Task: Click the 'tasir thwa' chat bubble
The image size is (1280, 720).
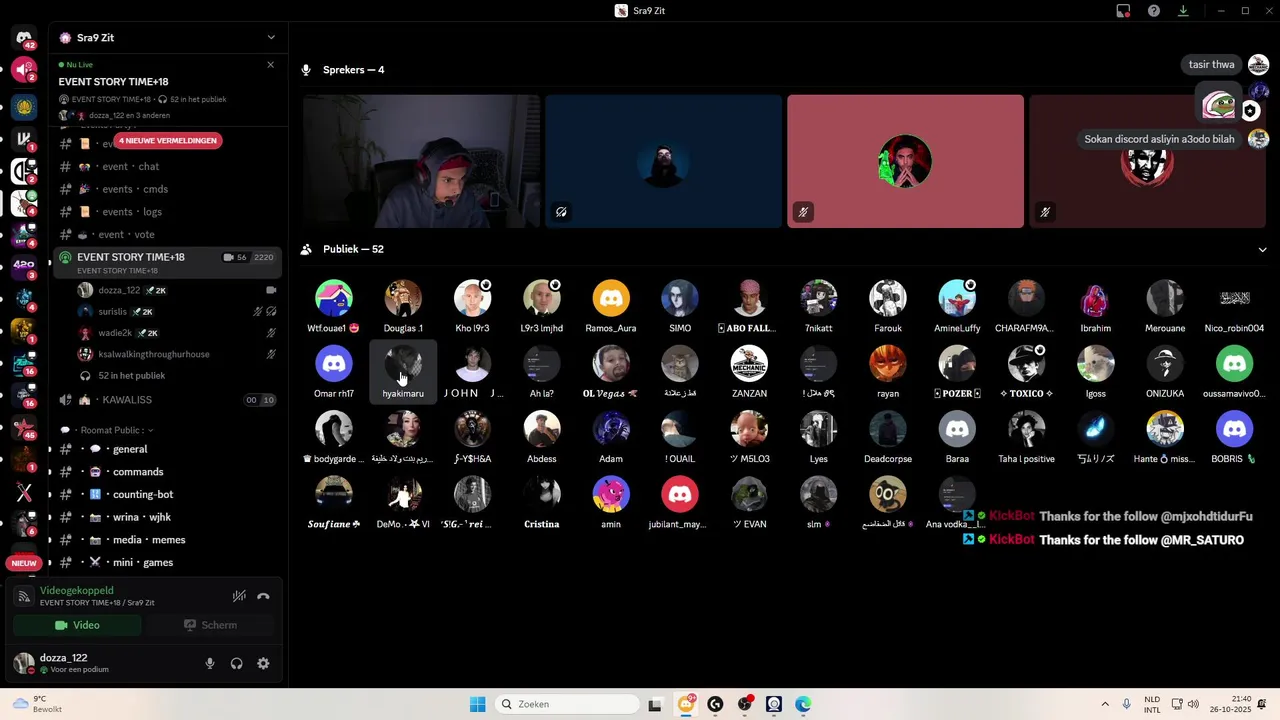Action: [x=1211, y=64]
